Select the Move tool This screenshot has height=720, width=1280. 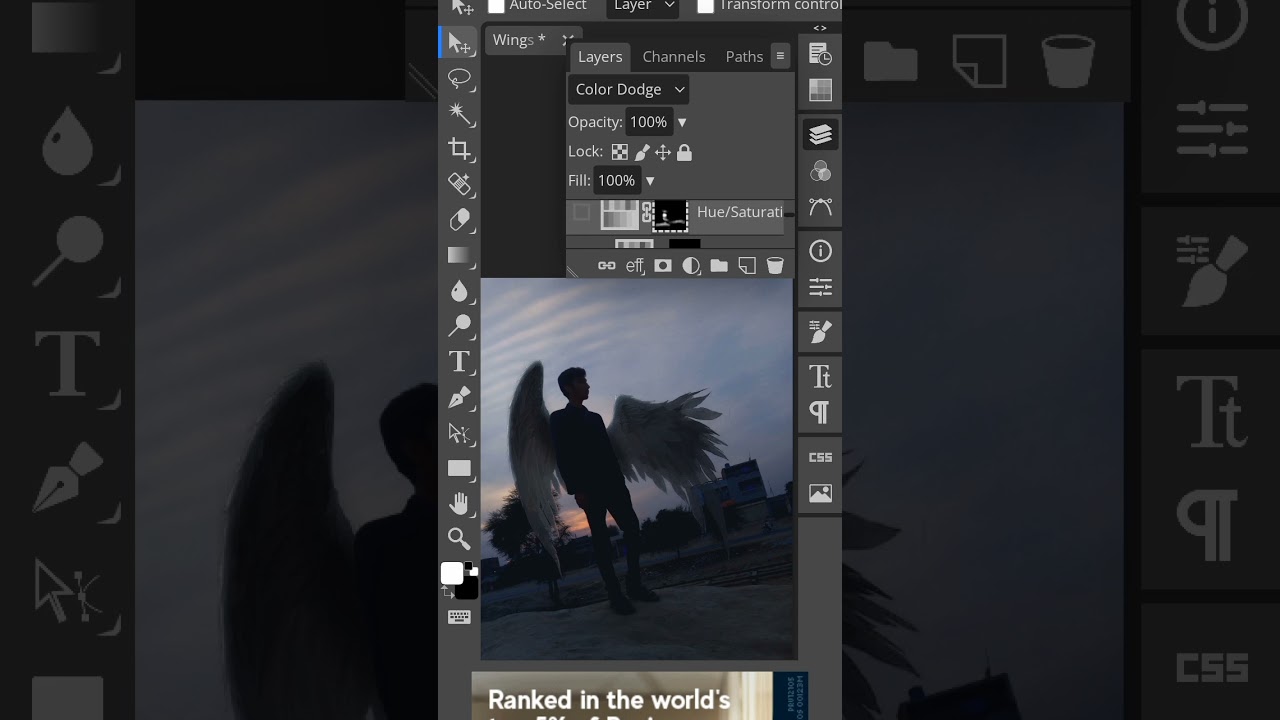pyautogui.click(x=460, y=43)
